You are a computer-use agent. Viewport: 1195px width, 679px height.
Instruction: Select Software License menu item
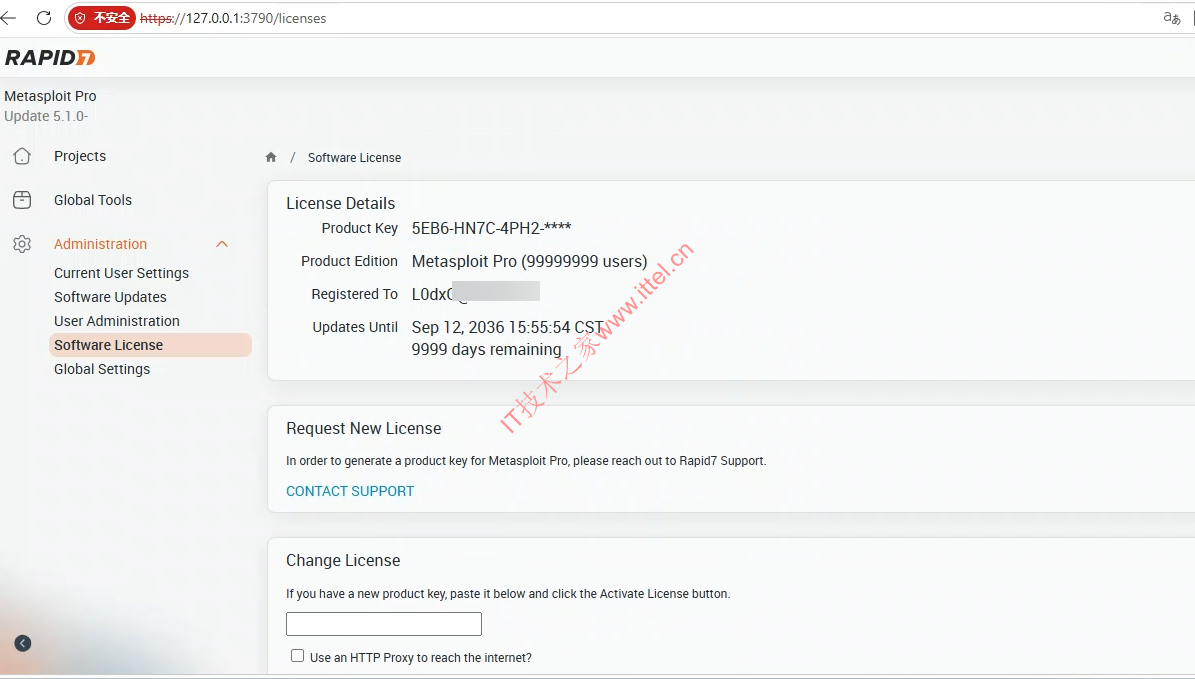pos(150,345)
